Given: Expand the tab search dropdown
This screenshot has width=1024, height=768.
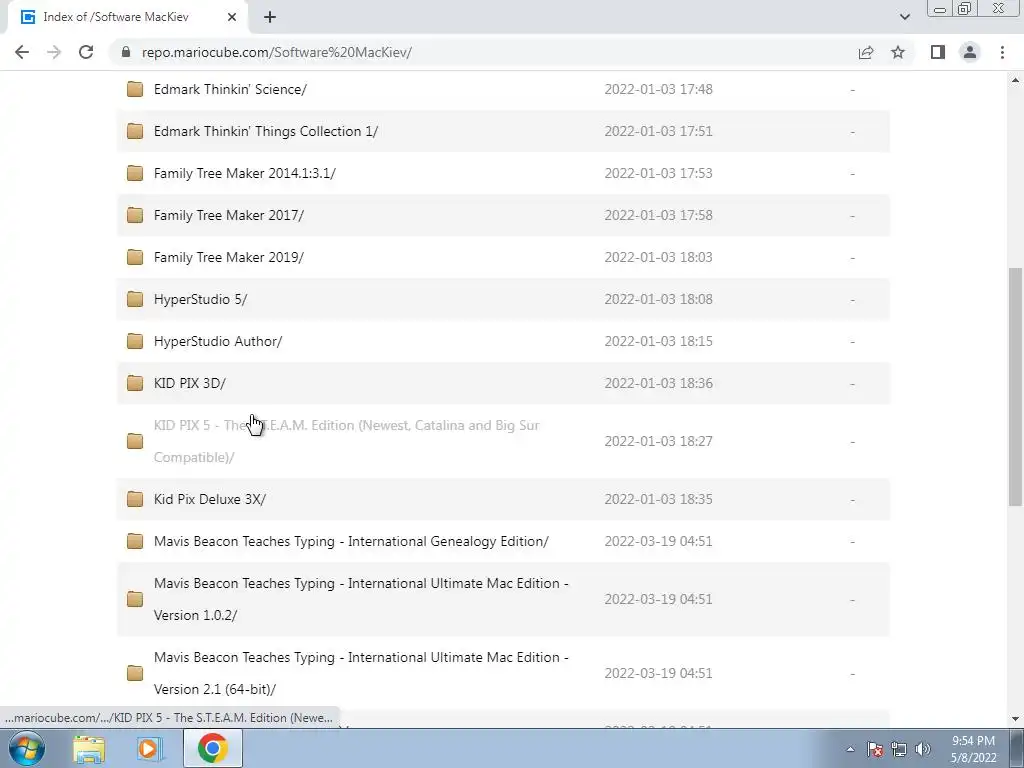Looking at the screenshot, I should point(904,17).
